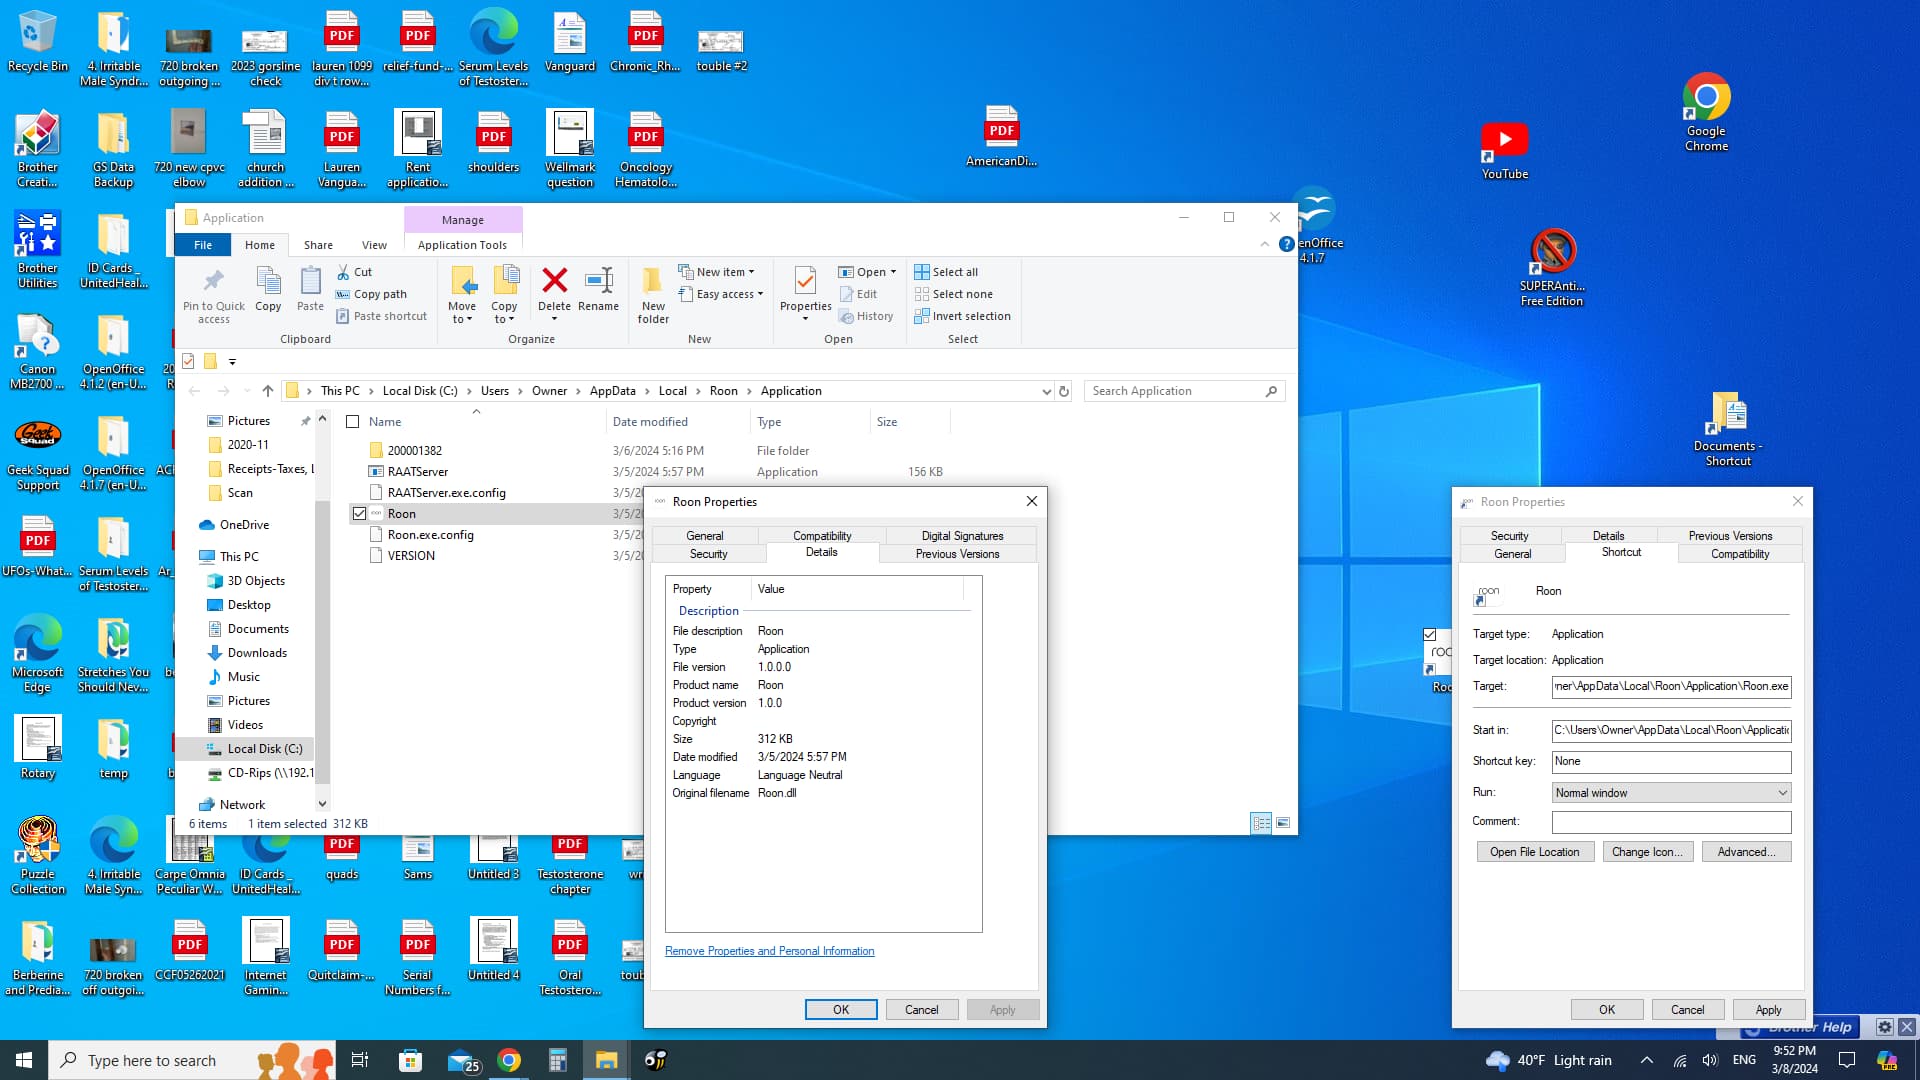Select the RAATServer.exe.config file
Image resolution: width=1920 pixels, height=1080 pixels.
point(446,493)
